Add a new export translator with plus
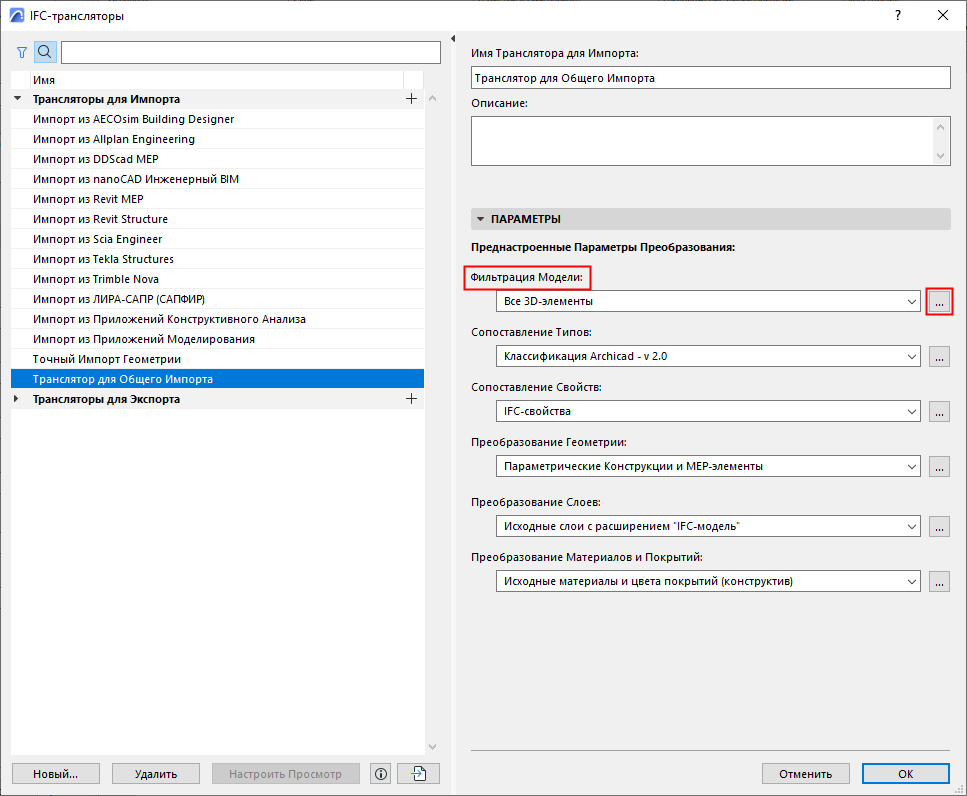The width and height of the screenshot is (967, 796). tap(411, 399)
